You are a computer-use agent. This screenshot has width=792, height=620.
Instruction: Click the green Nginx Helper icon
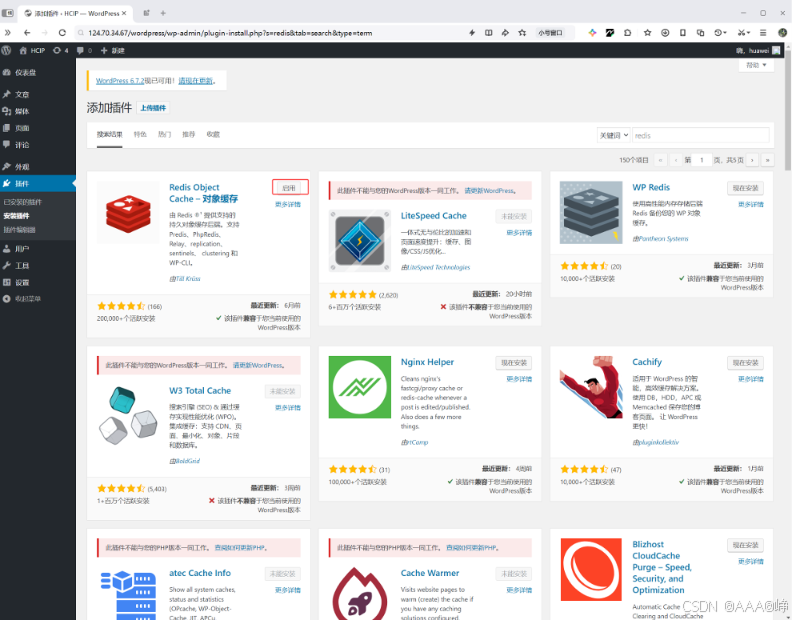[360, 388]
